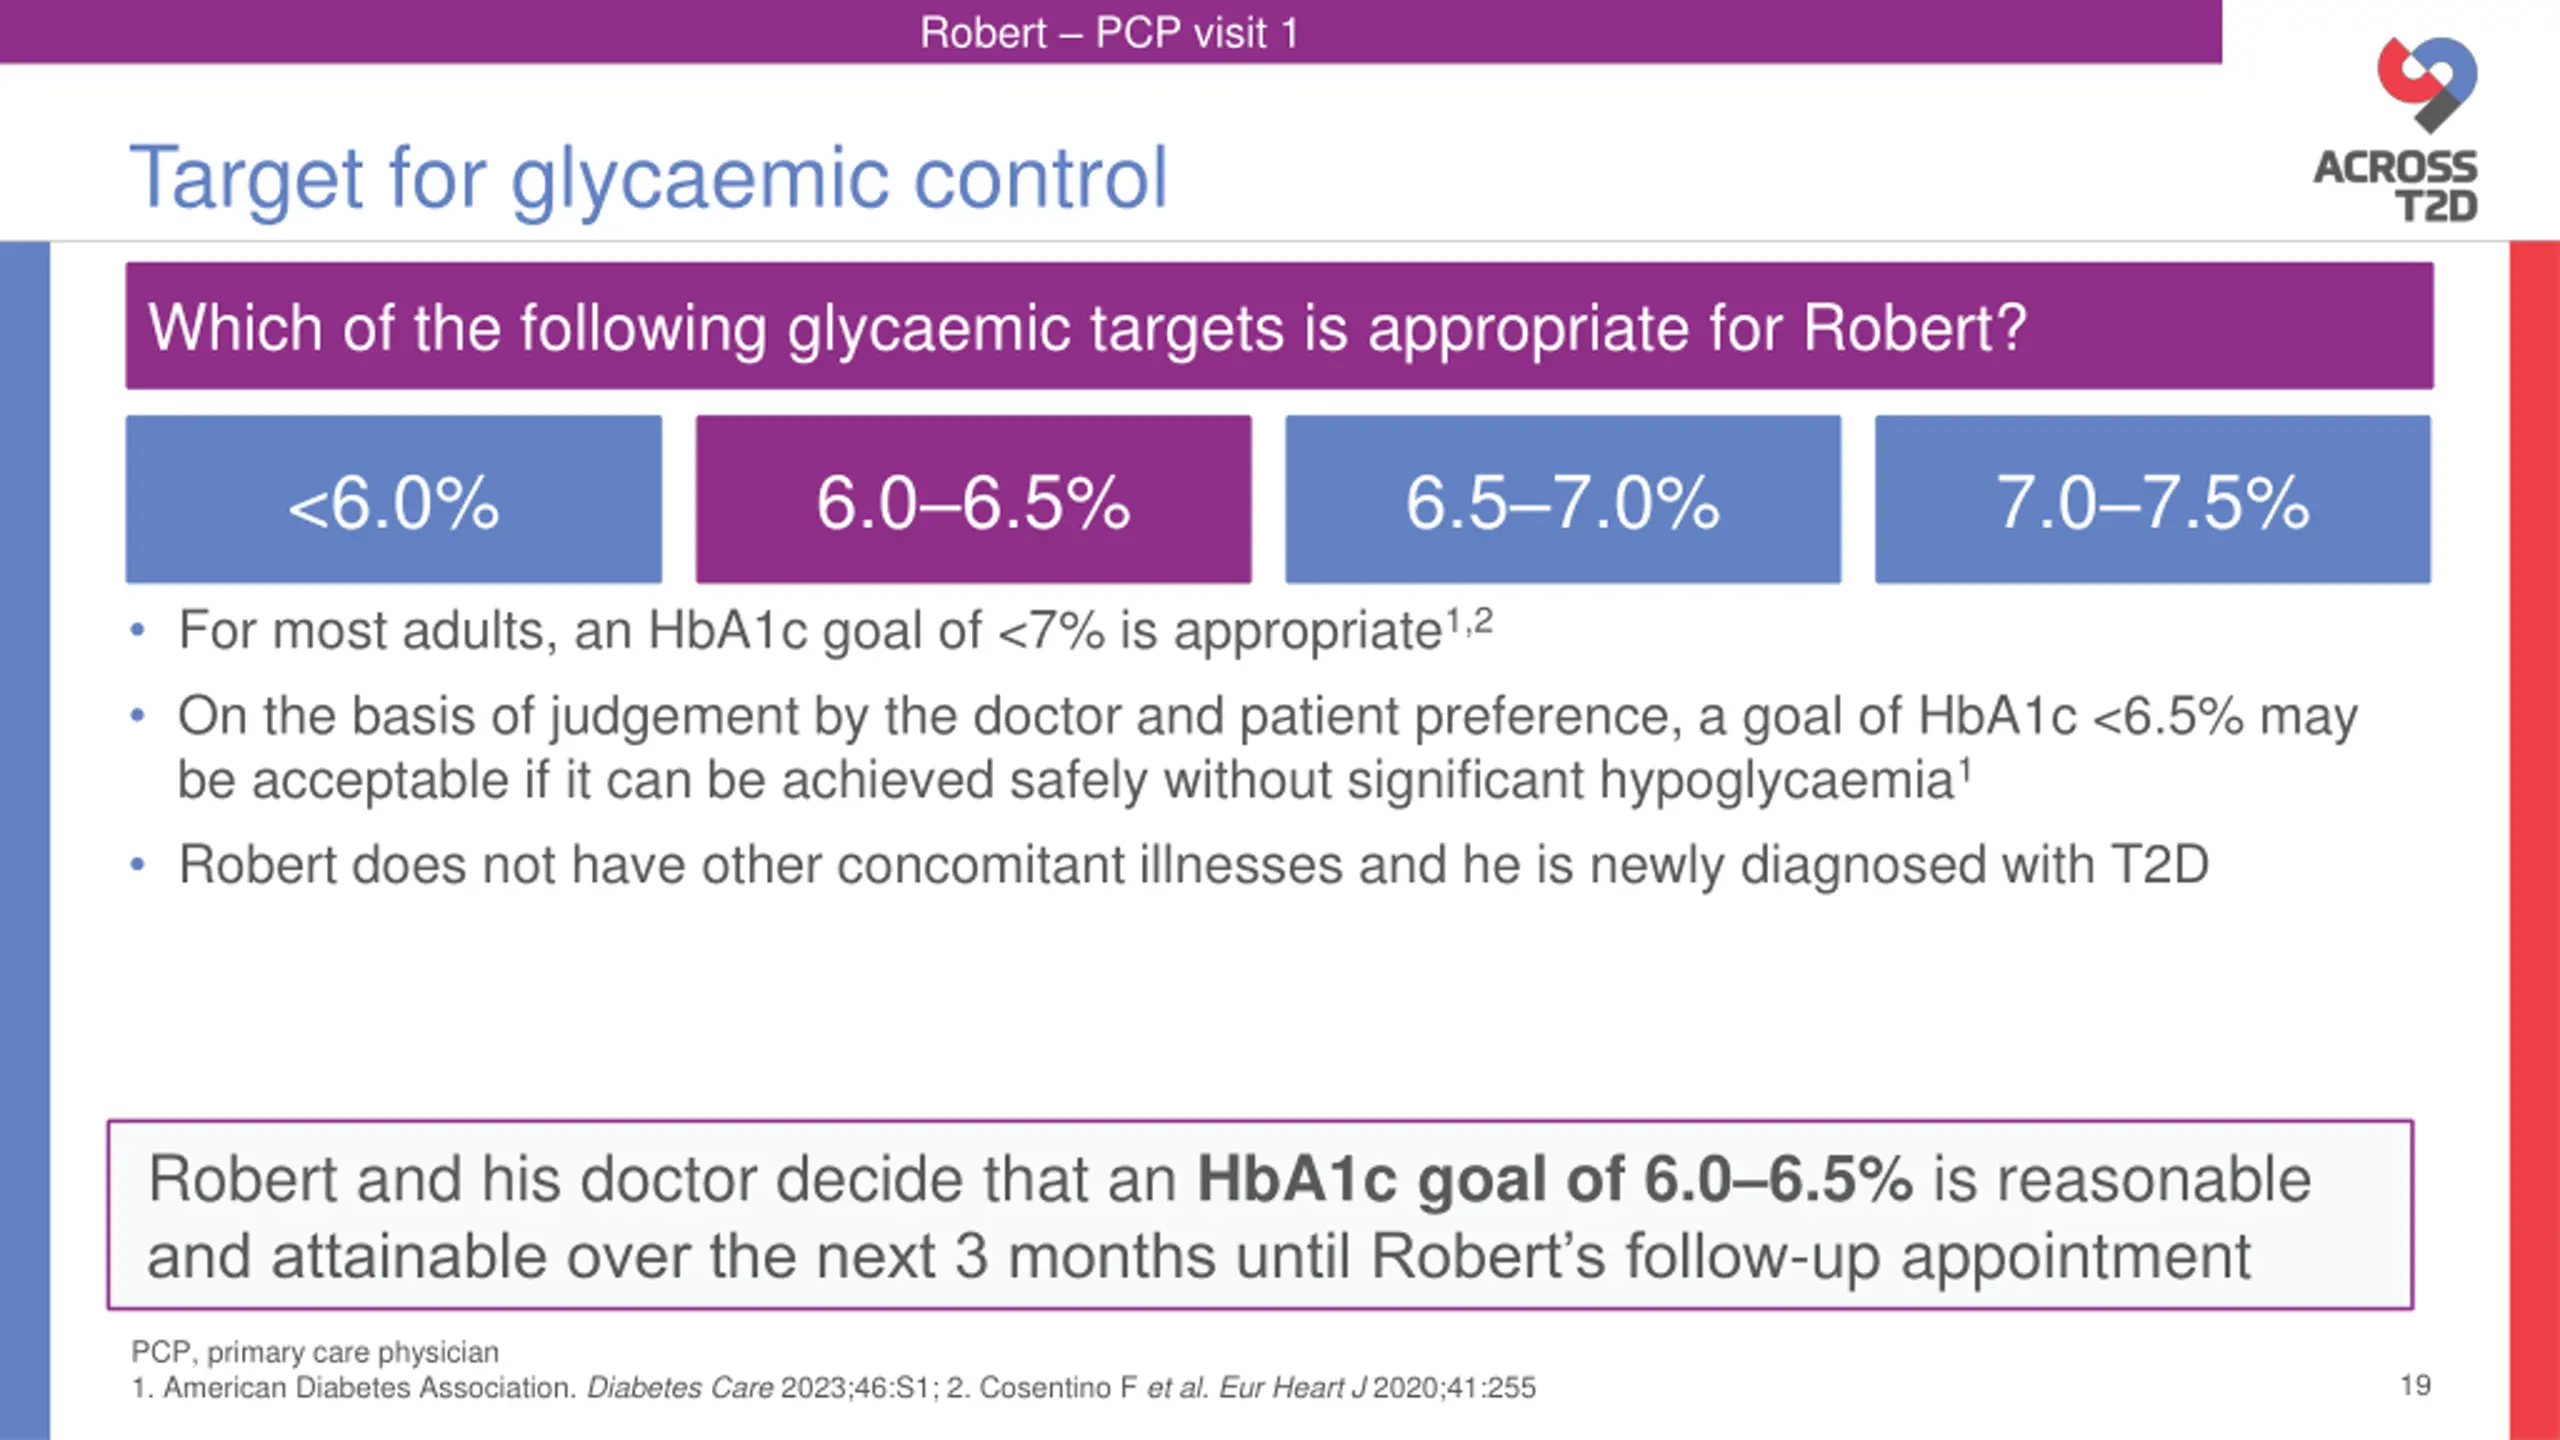The width and height of the screenshot is (2560, 1440).
Task: Pick the 6.5–7.0% target option
Action: pos(1562,499)
